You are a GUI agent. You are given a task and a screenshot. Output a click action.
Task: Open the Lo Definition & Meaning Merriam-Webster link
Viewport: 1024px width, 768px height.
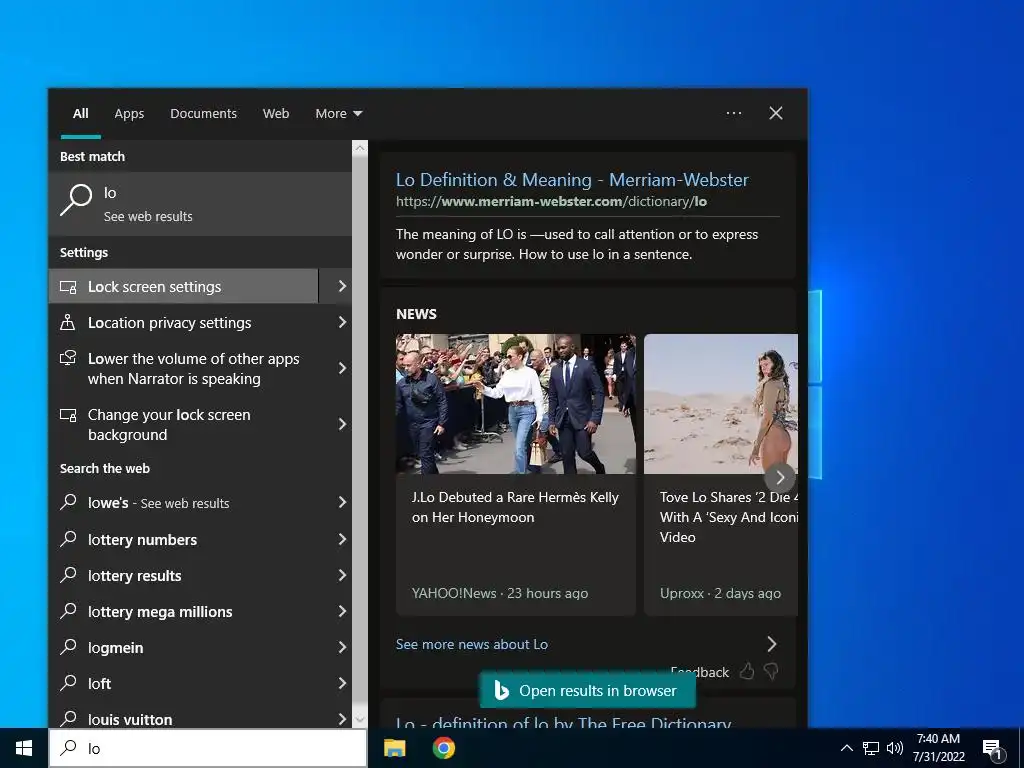(x=572, y=180)
